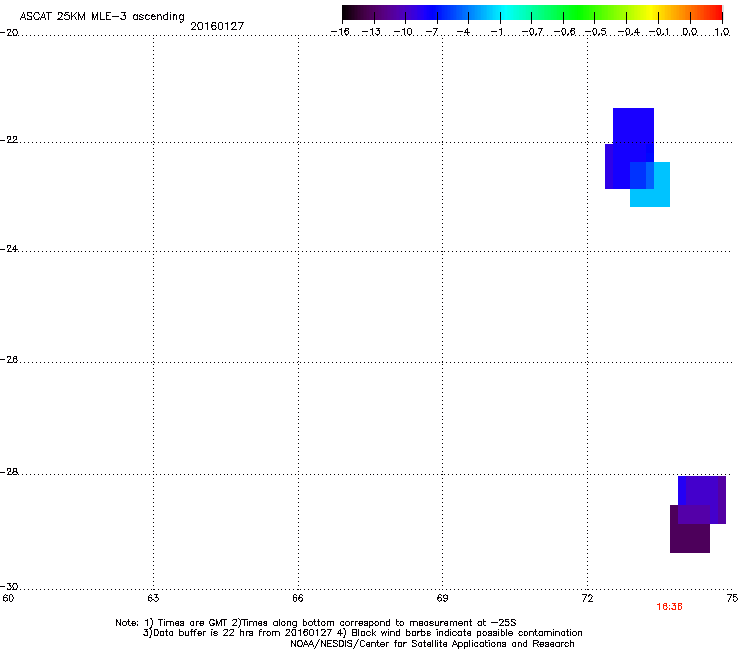
Task: Click the plot title 'ASCAT 25KM MLE-3 ascending'
Action: point(102,17)
